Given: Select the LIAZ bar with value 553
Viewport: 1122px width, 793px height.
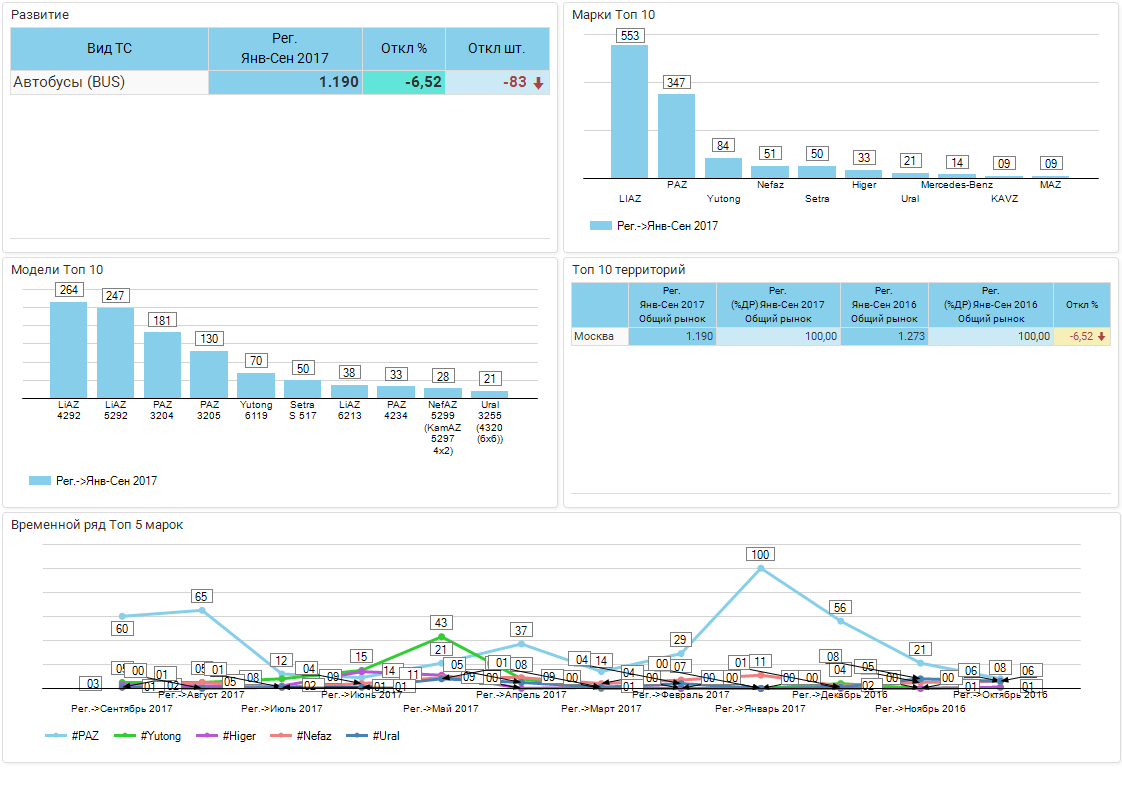Looking at the screenshot, I should tap(629, 111).
